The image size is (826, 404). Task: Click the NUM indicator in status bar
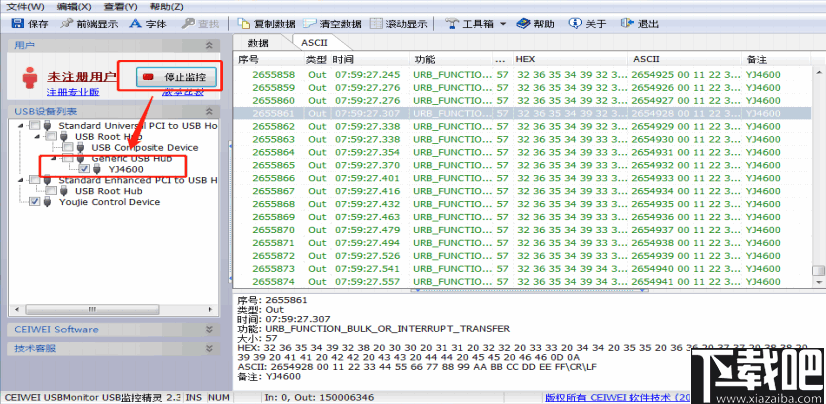point(219,397)
